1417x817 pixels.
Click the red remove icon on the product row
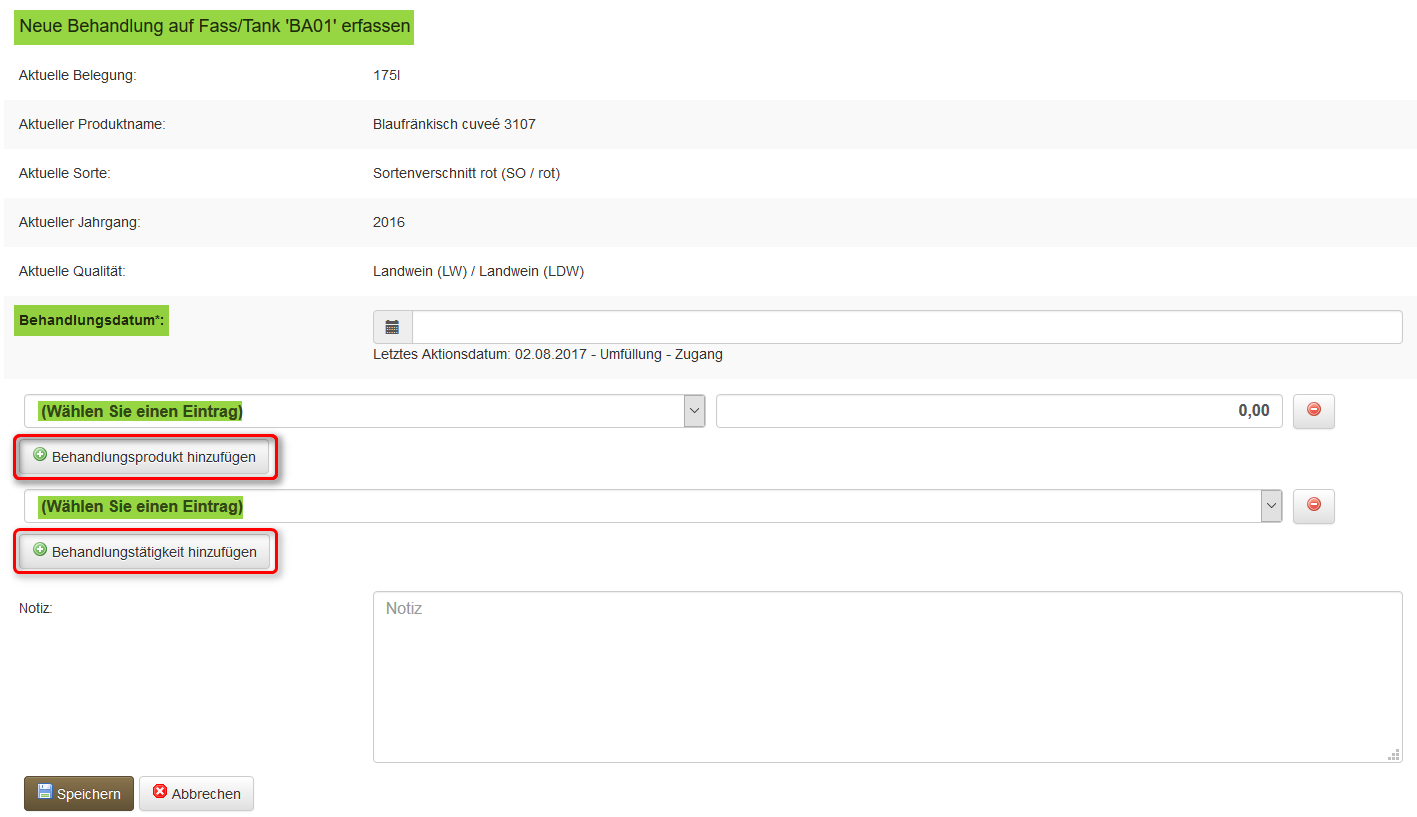point(1313,410)
